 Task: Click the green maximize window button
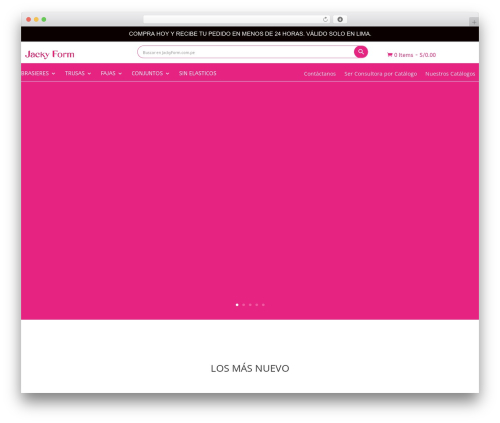click(44, 19)
